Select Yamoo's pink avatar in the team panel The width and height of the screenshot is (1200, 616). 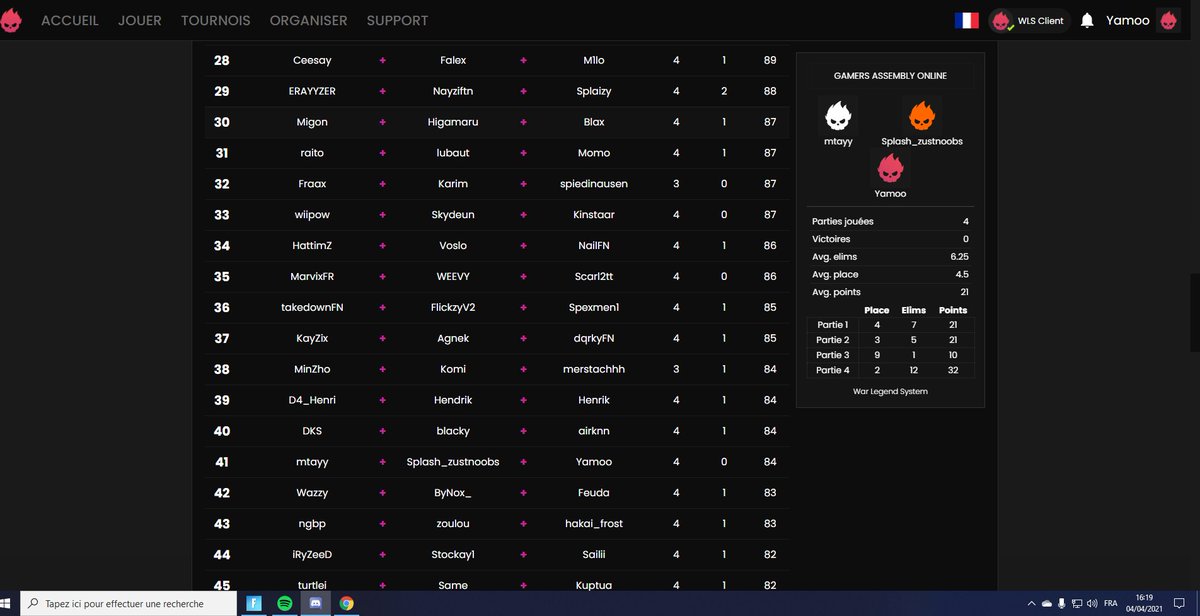890,167
